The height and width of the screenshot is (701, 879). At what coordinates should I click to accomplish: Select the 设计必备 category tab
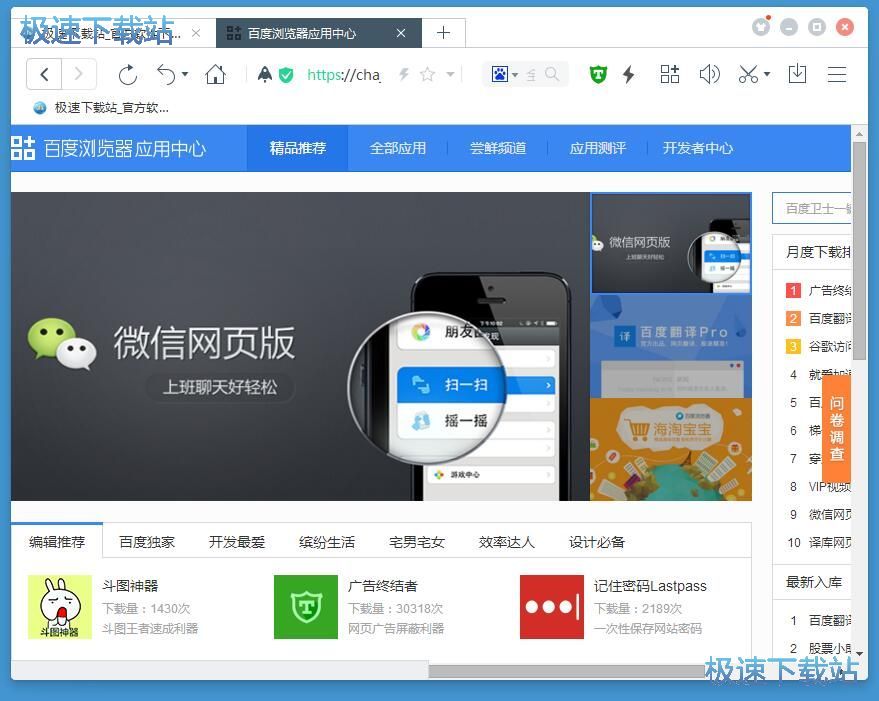point(596,542)
